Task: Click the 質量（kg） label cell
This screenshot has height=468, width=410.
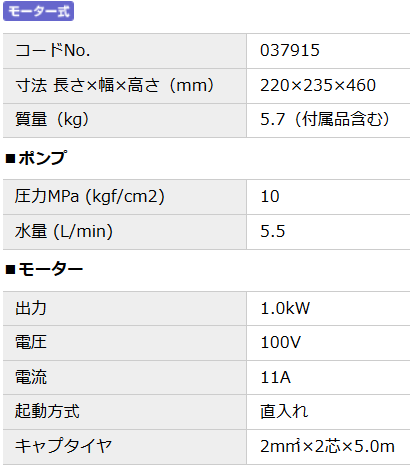Action: click(125, 120)
